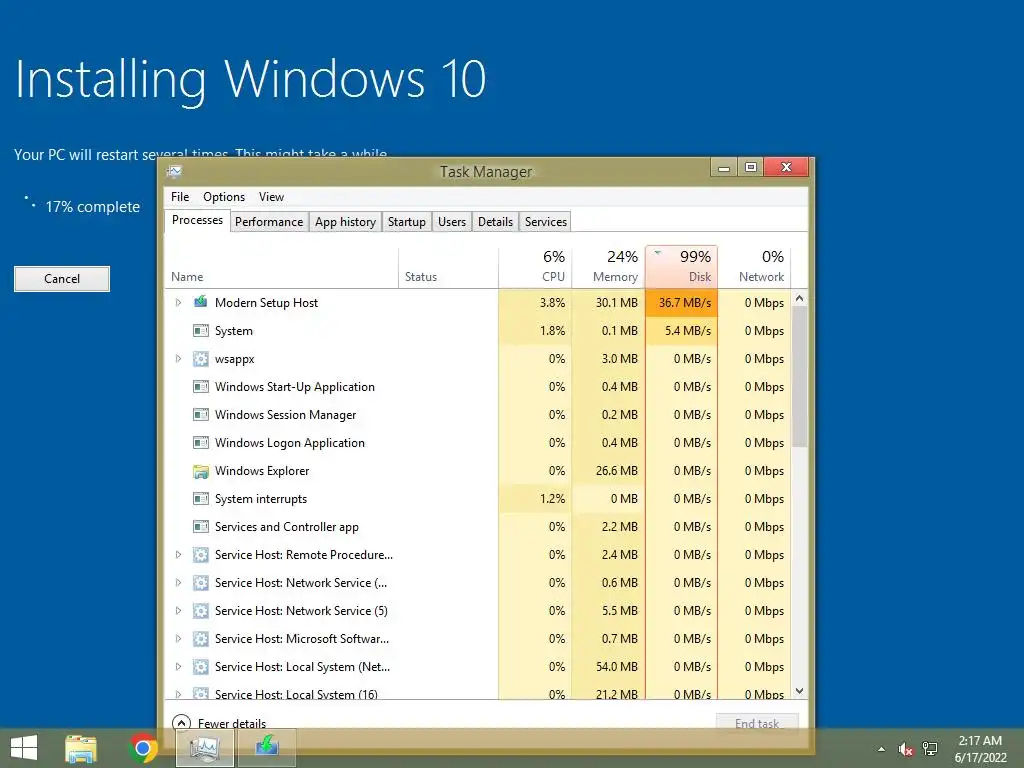
Task: Click the Task Manager title bar icon
Action: click(x=174, y=172)
